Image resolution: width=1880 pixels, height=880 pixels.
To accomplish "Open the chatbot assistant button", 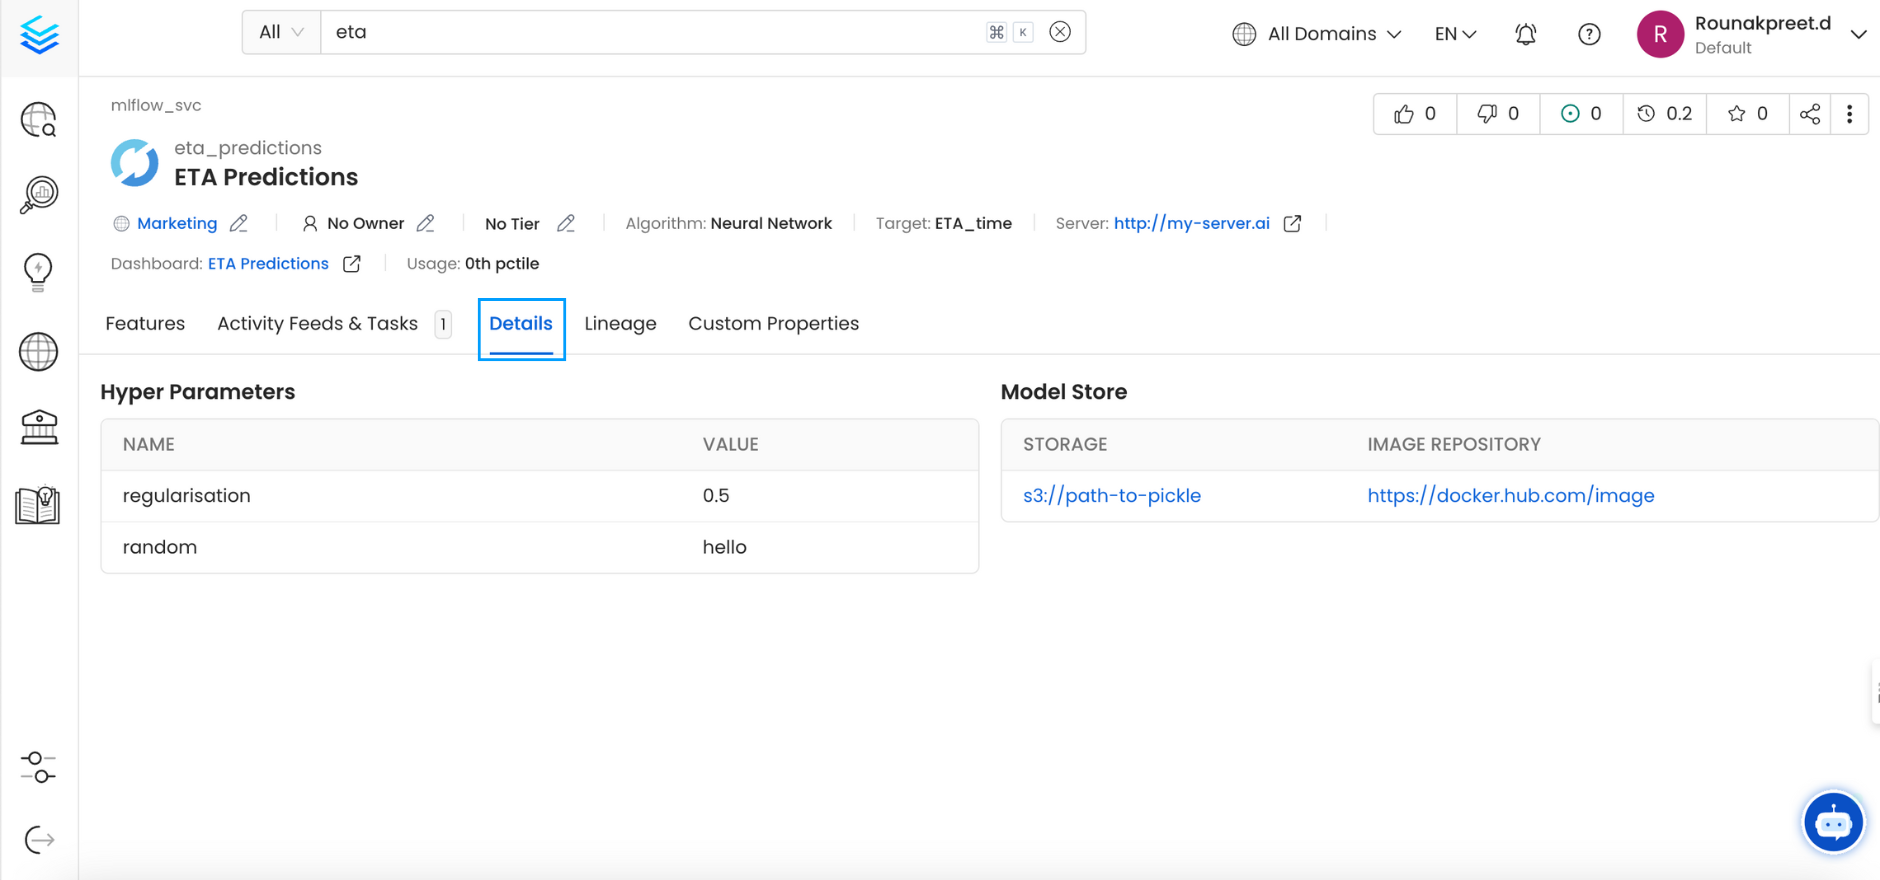I will [x=1833, y=823].
